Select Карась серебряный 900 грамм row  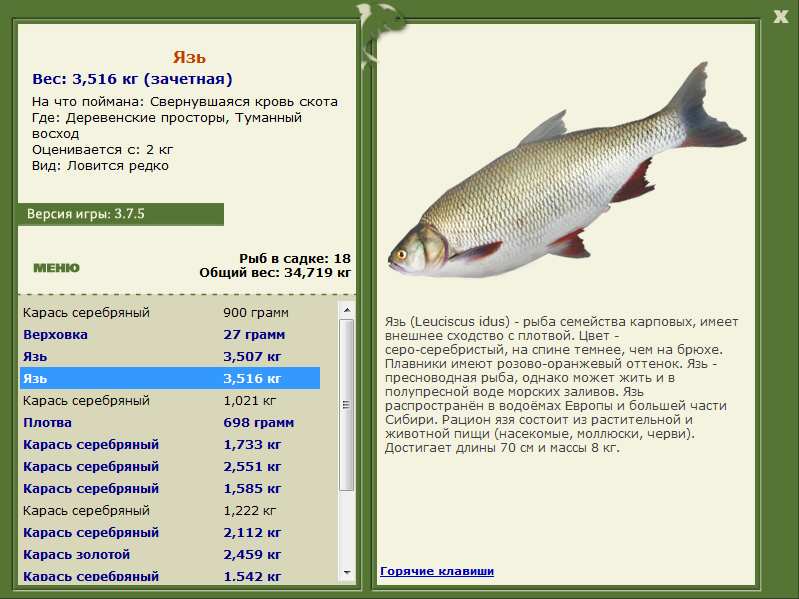click(x=170, y=312)
